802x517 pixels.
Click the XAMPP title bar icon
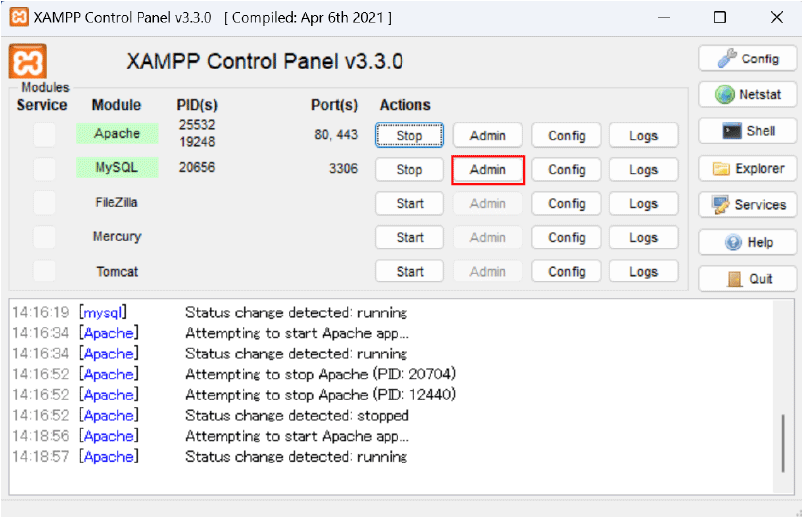(x=17, y=17)
